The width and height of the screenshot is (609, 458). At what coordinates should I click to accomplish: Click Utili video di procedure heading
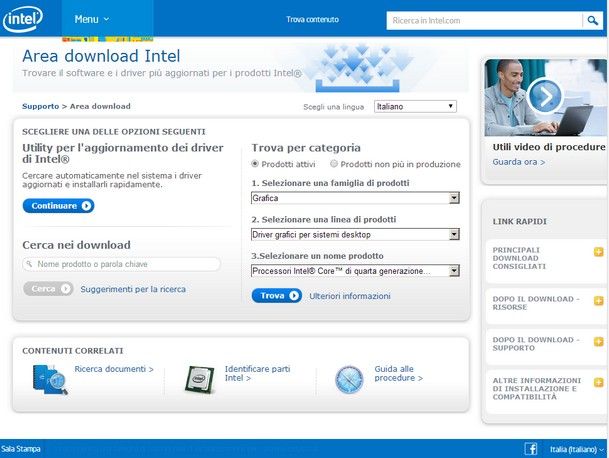549,147
